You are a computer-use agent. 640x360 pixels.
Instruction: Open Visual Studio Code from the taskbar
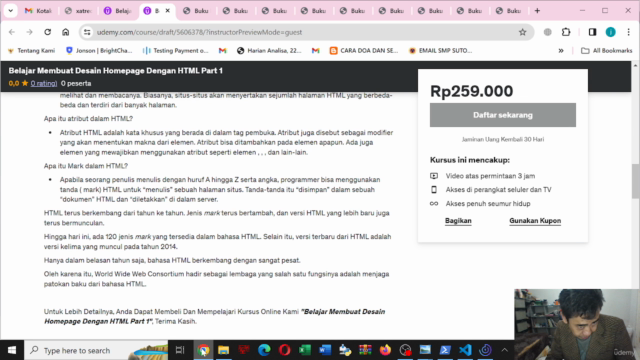point(465,350)
